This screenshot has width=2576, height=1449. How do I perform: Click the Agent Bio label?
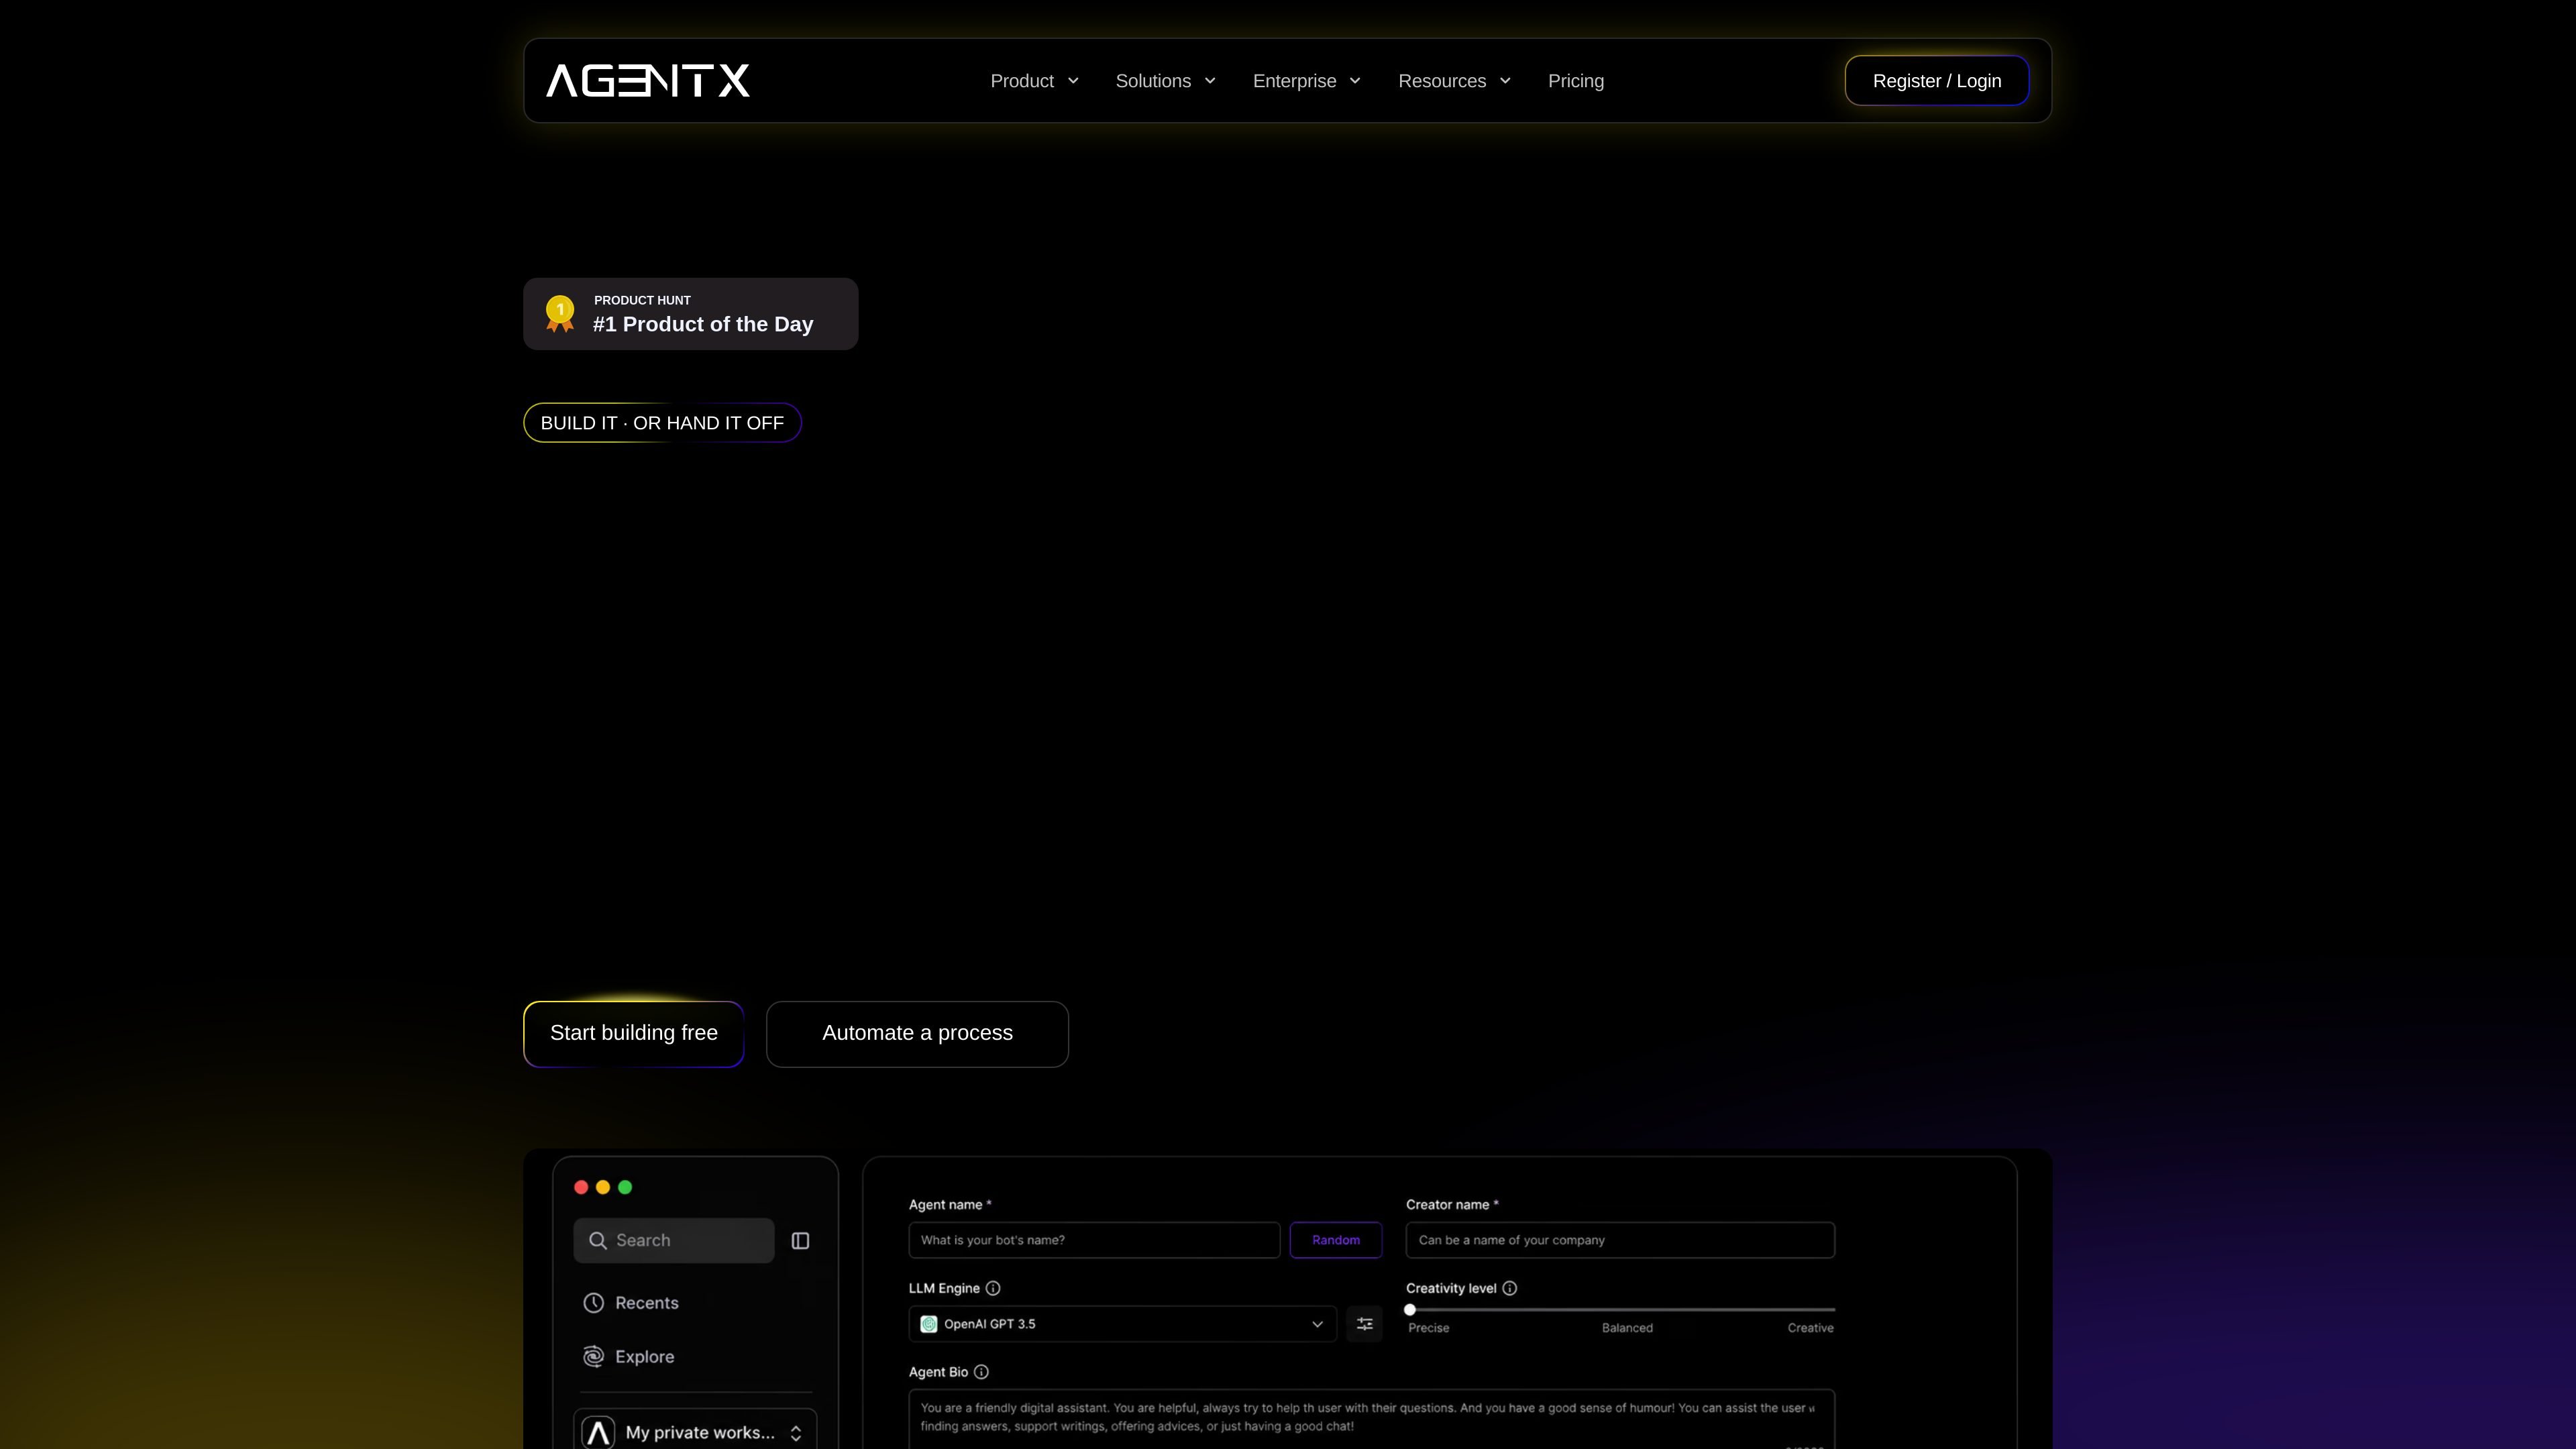tap(938, 1372)
